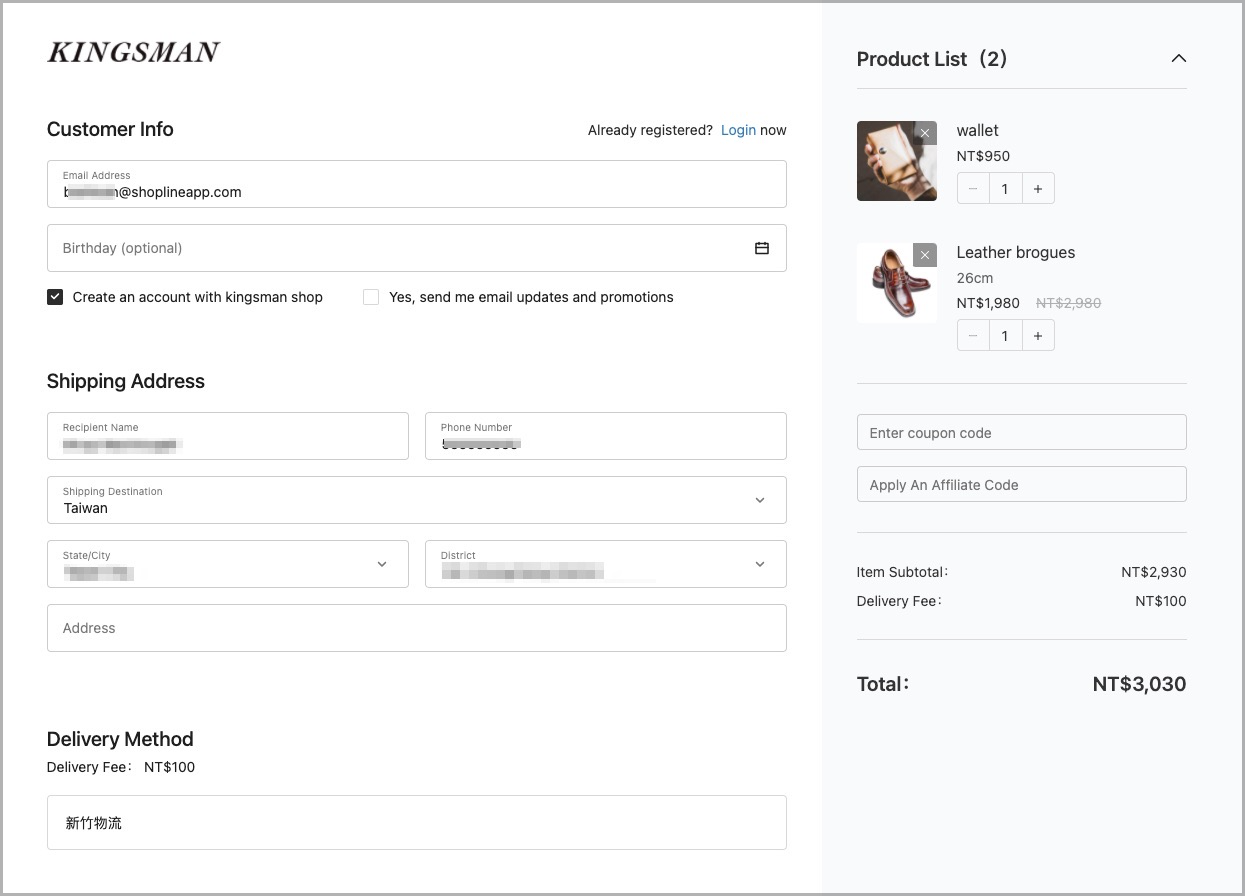Click the Customer Info heading
Image resolution: width=1245 pixels, height=896 pixels.
click(110, 129)
